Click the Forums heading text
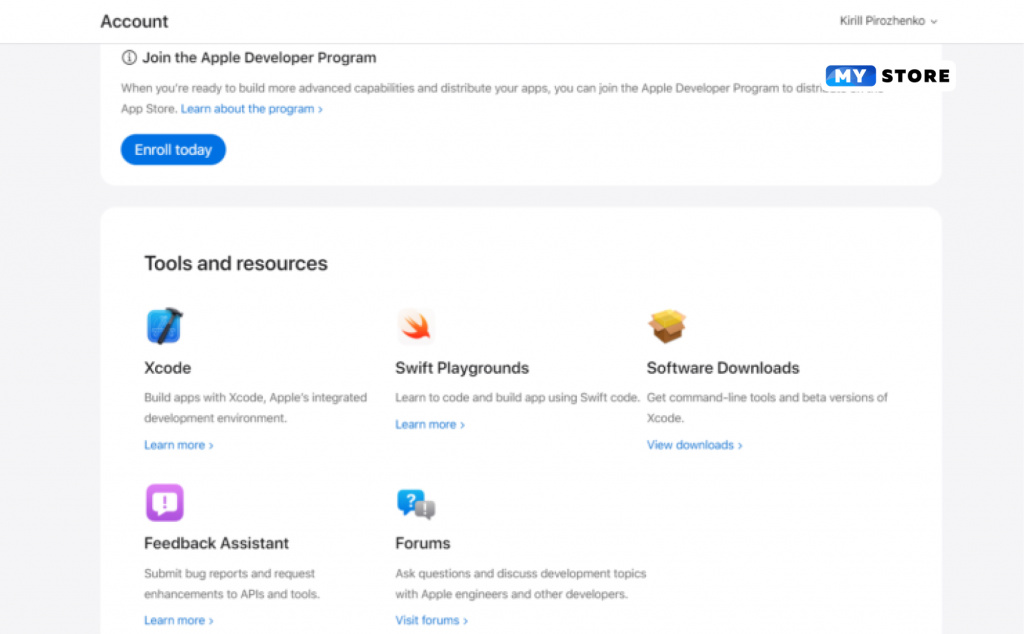 [x=422, y=543]
